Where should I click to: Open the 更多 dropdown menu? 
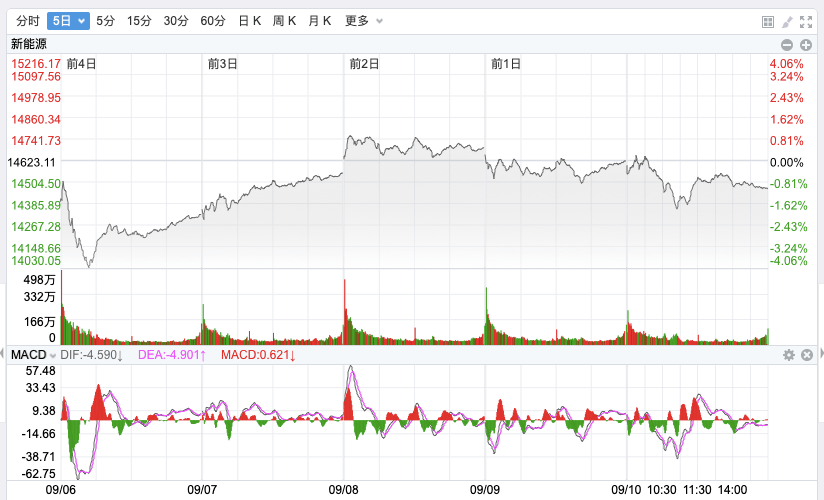[362, 21]
